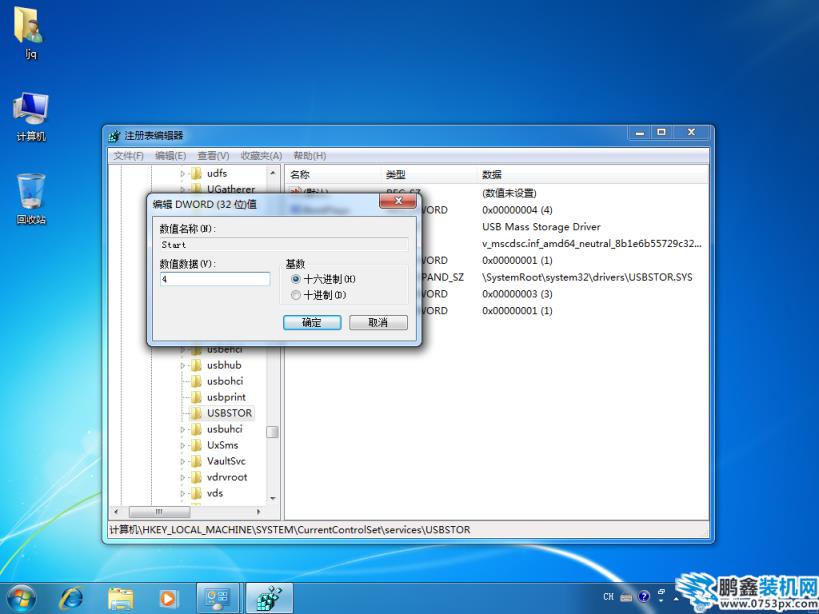Image resolution: width=819 pixels, height=614 pixels.
Task: Show hidden tray icons arrow
Action: tap(675, 598)
